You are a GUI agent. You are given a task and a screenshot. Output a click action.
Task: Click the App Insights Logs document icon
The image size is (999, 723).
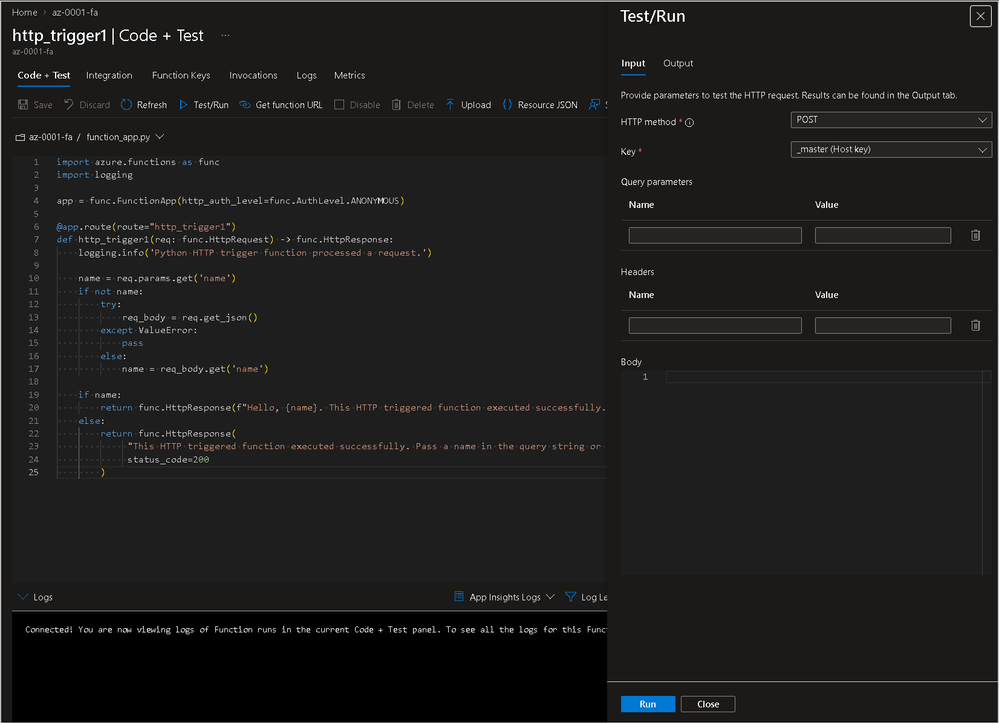tap(459, 596)
